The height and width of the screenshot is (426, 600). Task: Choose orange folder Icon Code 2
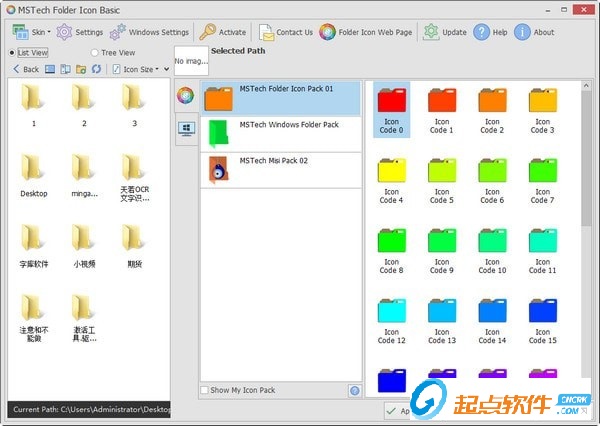[492, 110]
